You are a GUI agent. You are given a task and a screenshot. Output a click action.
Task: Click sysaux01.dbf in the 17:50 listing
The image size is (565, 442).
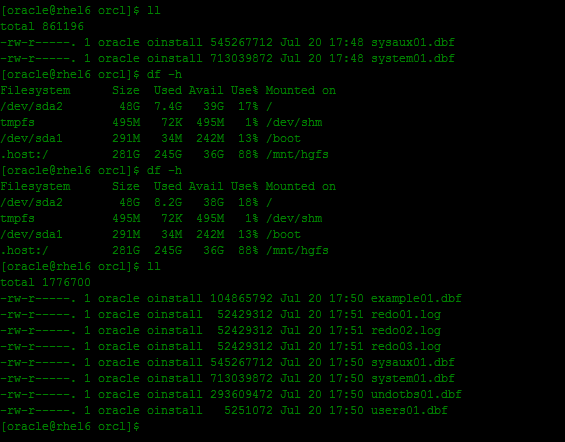413,362
